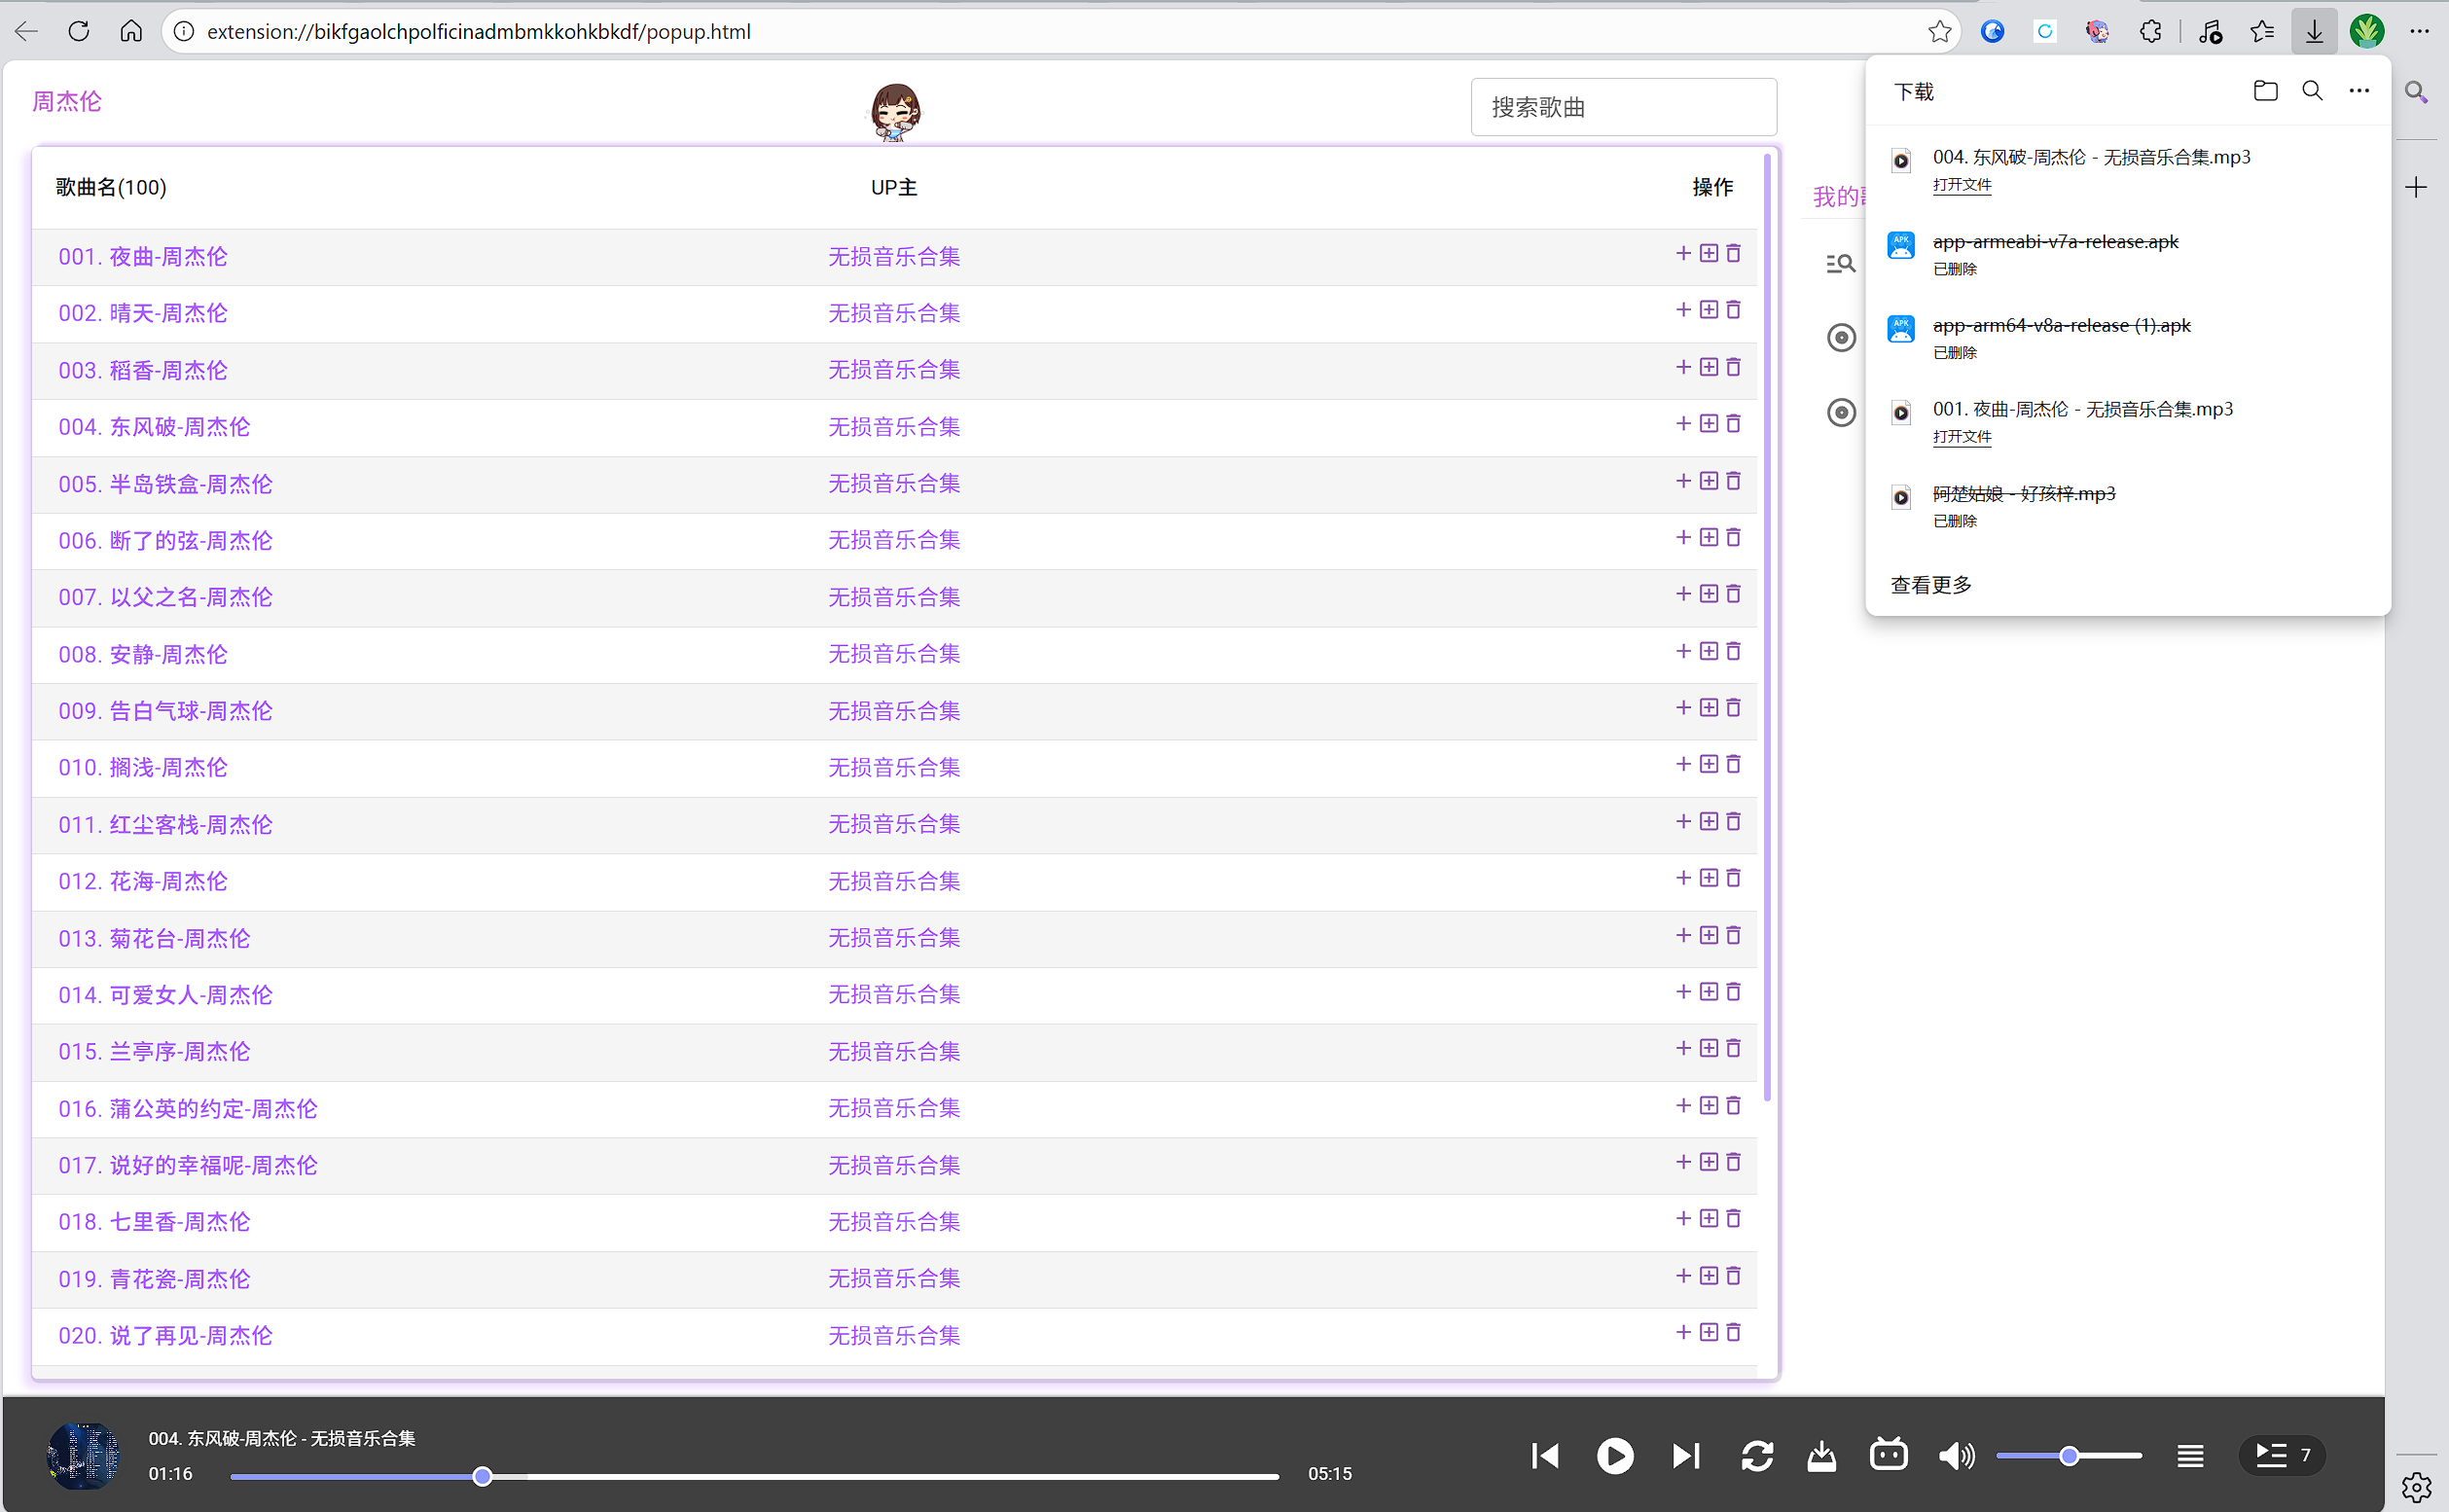Click 查看更多 in downloads panel

click(1931, 585)
